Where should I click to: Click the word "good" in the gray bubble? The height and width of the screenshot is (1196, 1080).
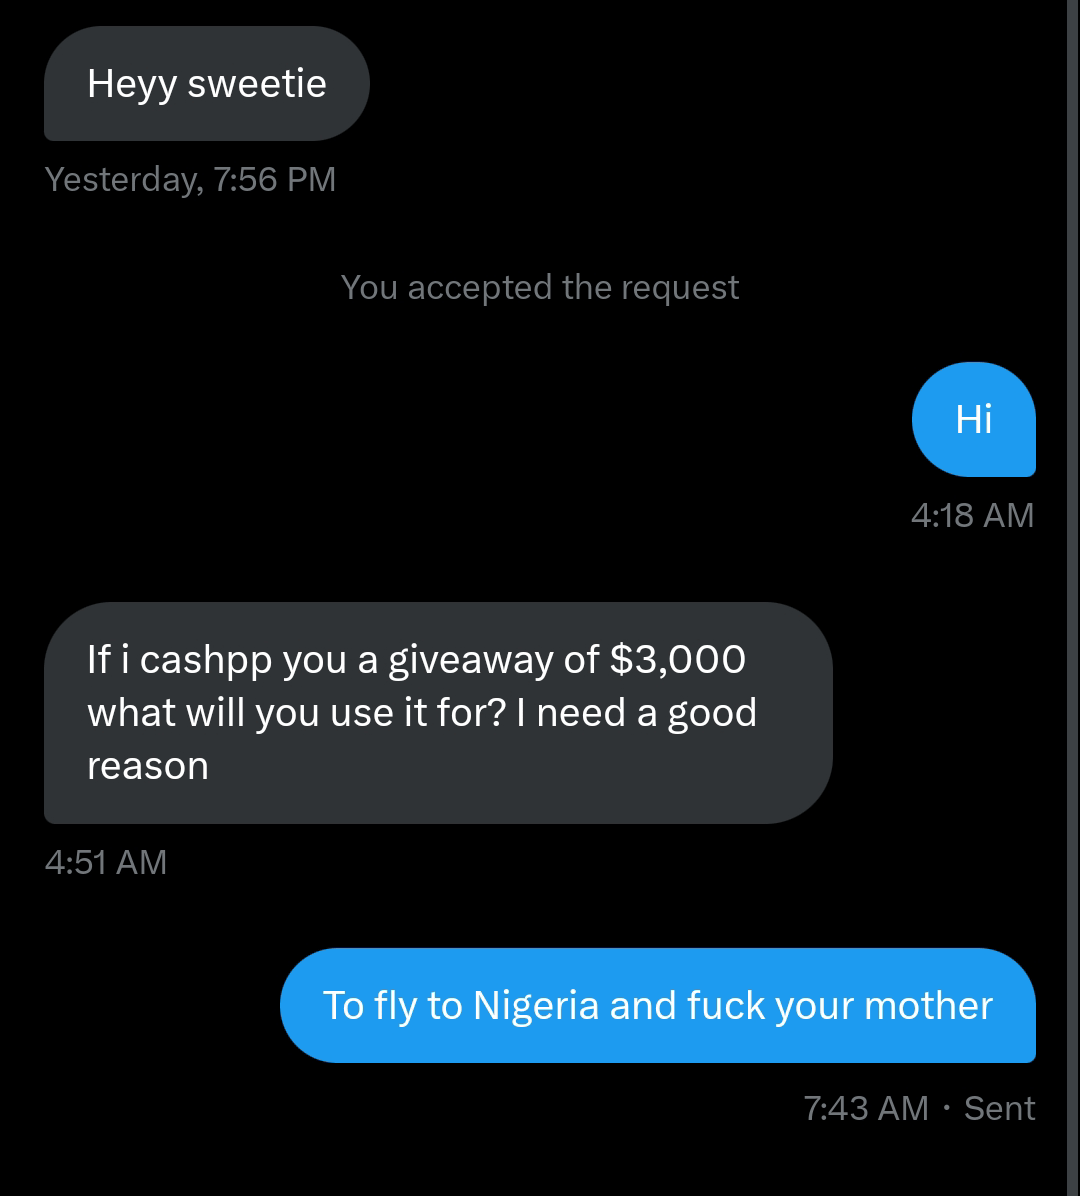(x=712, y=714)
